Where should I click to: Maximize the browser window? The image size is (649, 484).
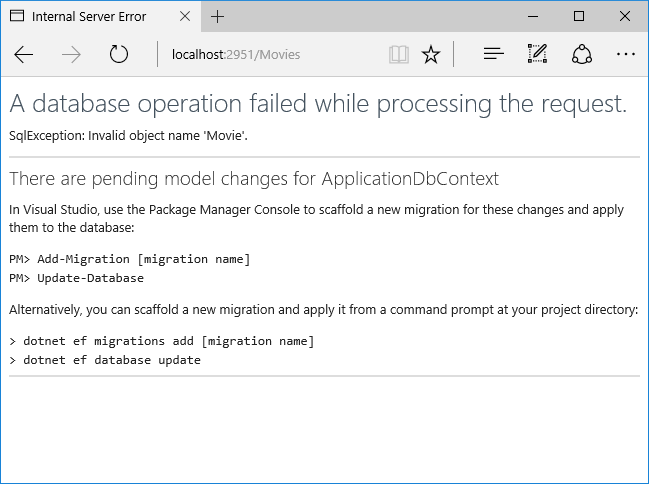(x=579, y=17)
